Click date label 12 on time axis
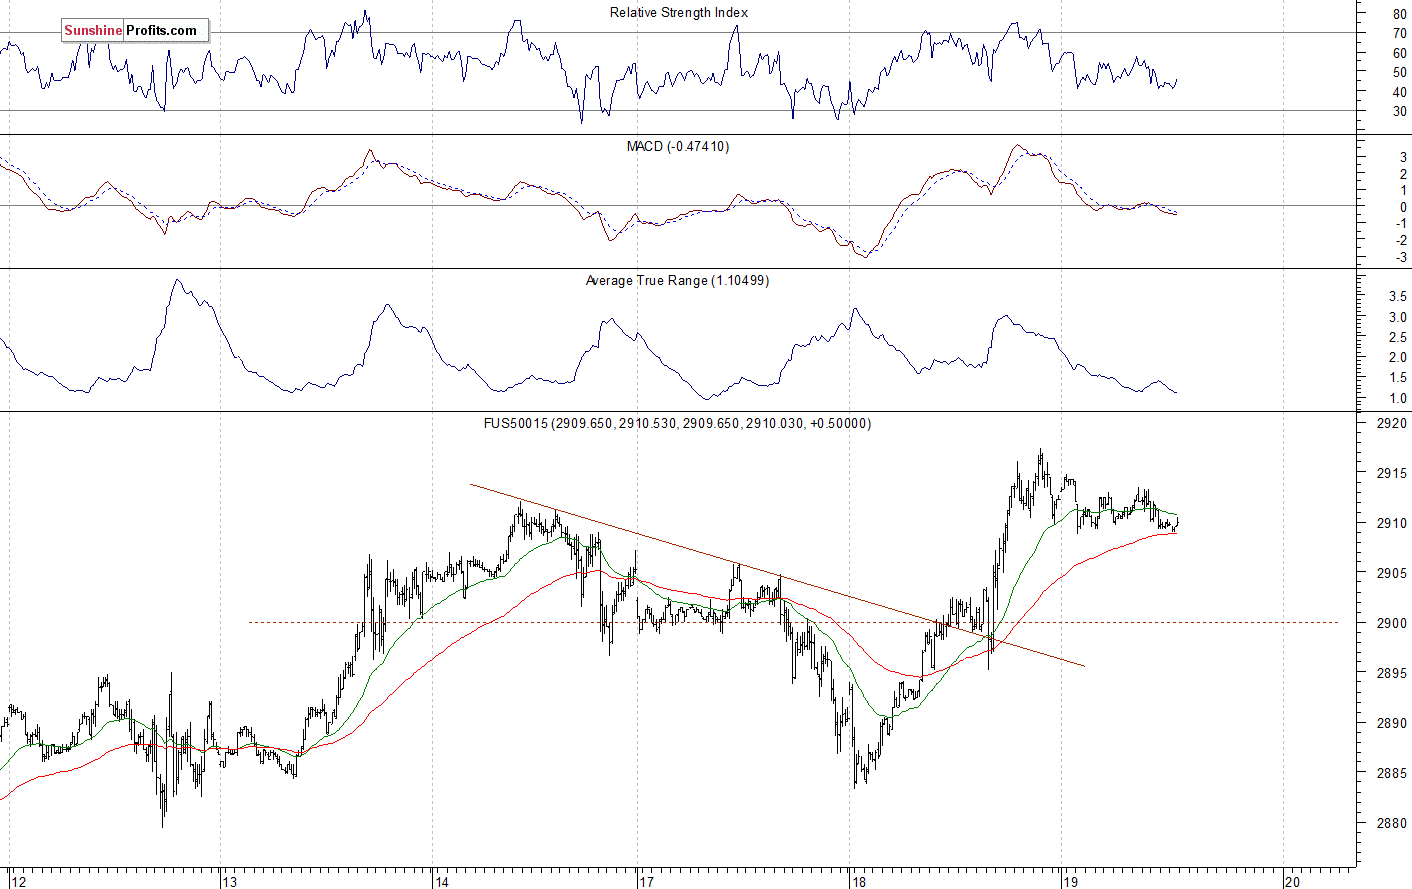The width and height of the screenshot is (1412, 889). [18, 881]
